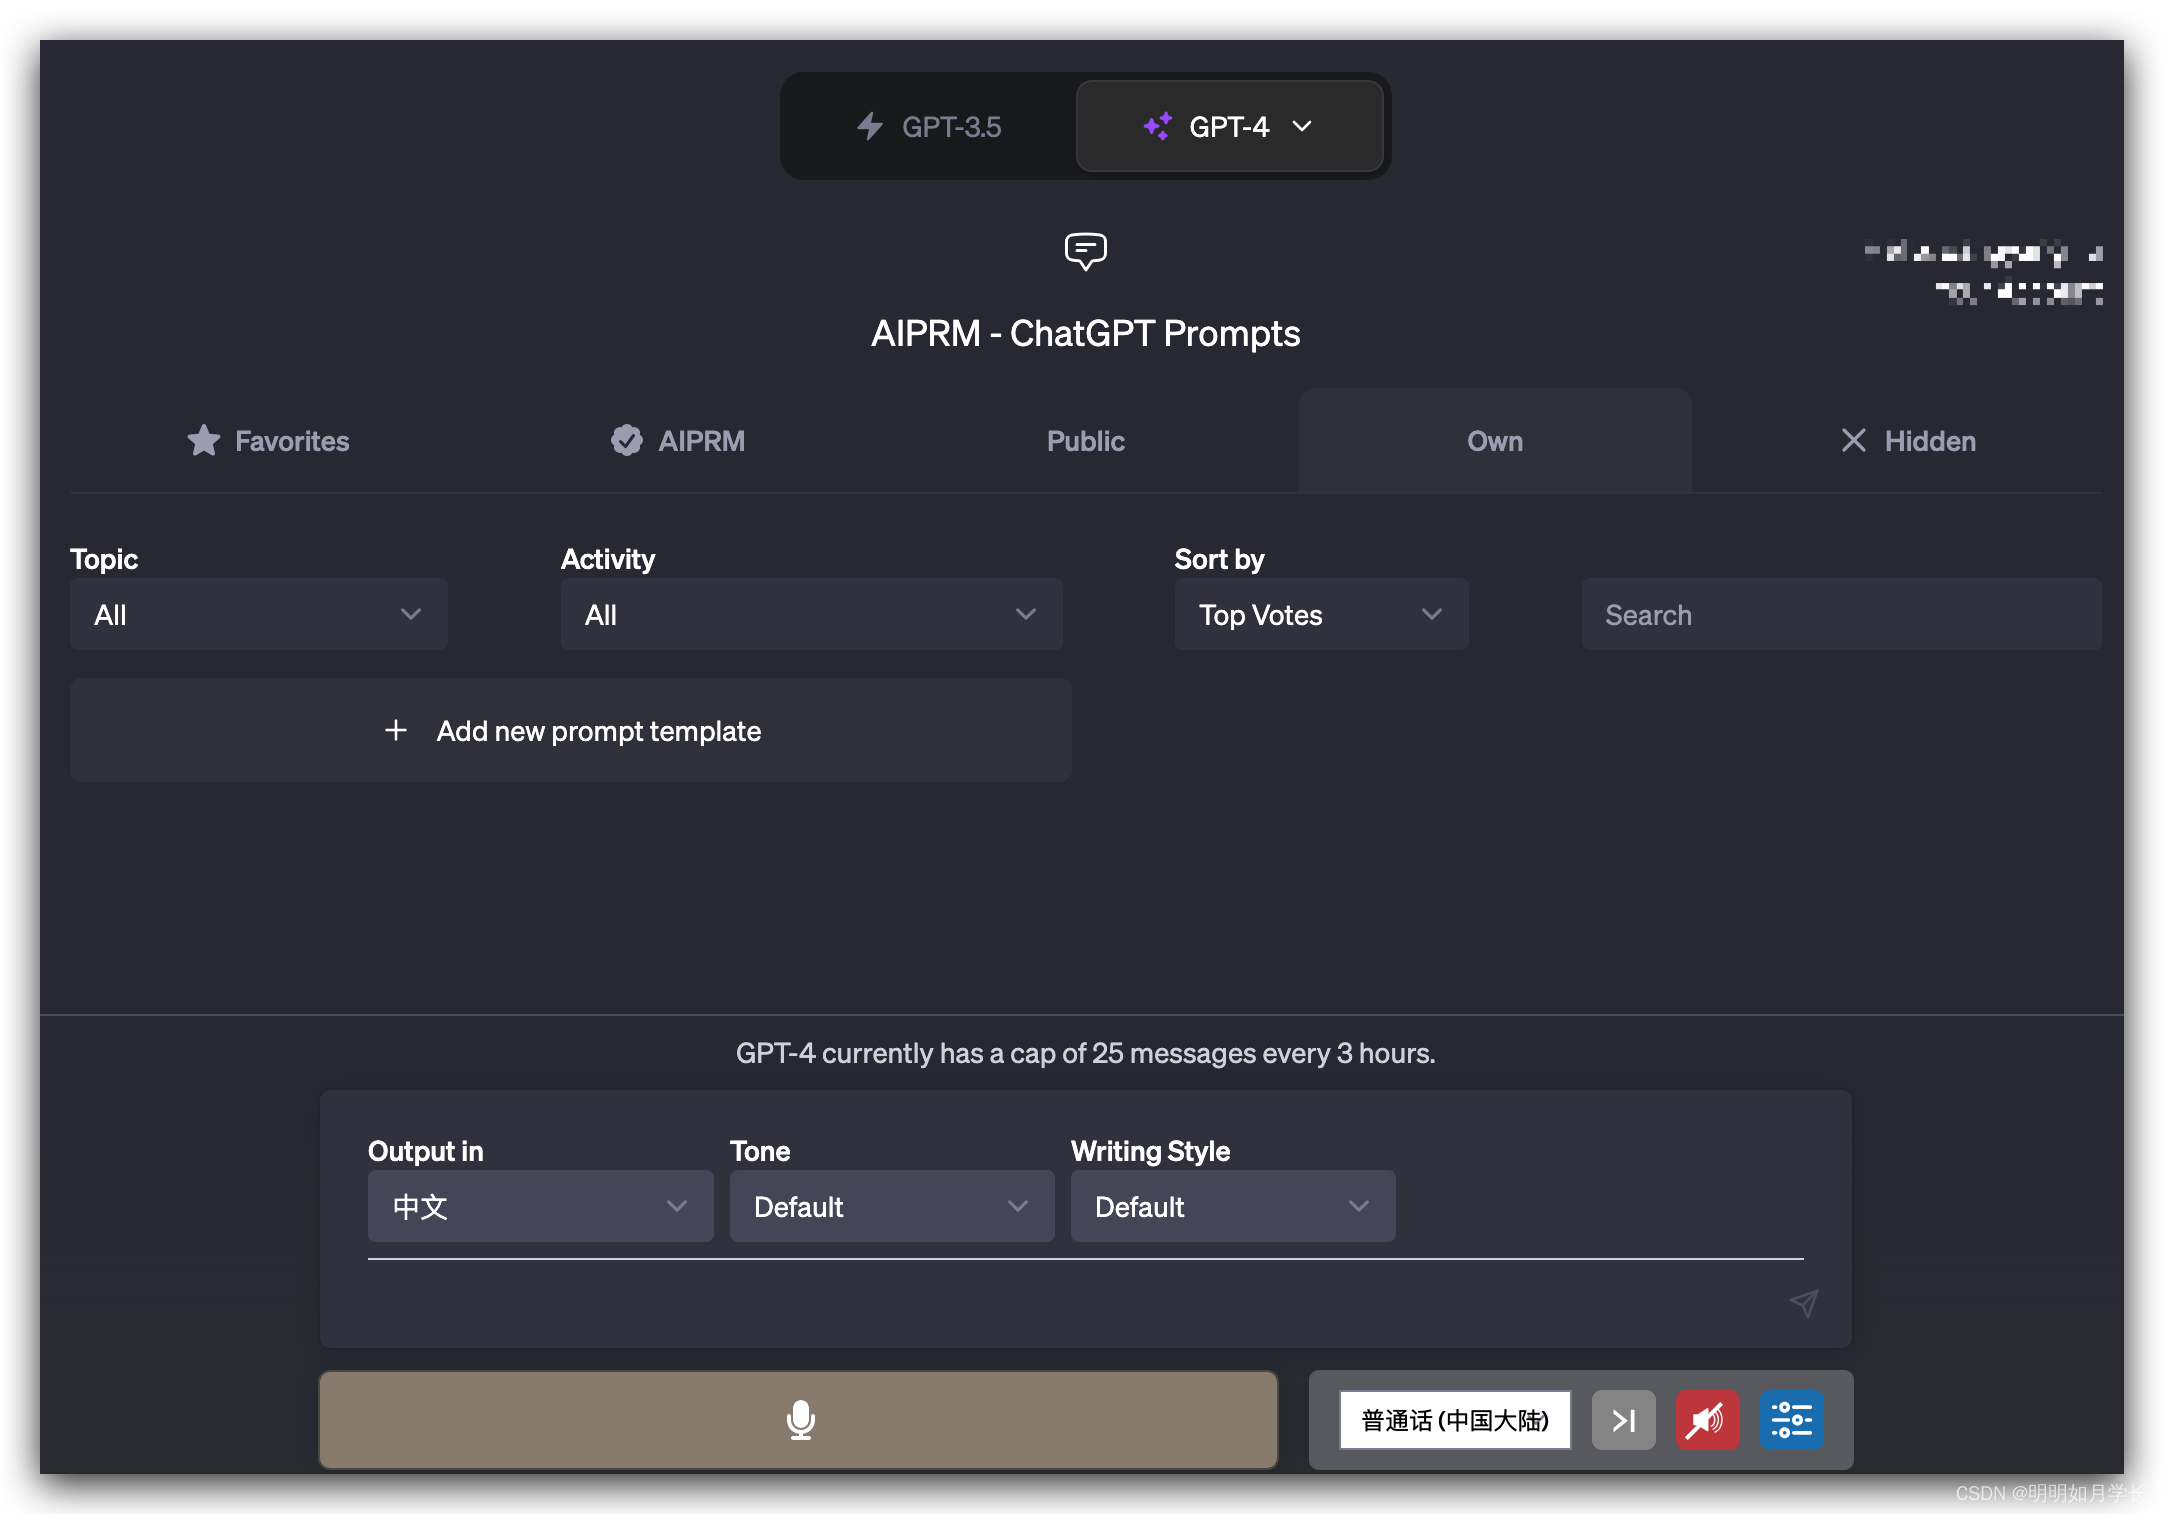The image size is (2164, 1514).
Task: Open the Output in language dropdown
Action: point(540,1206)
